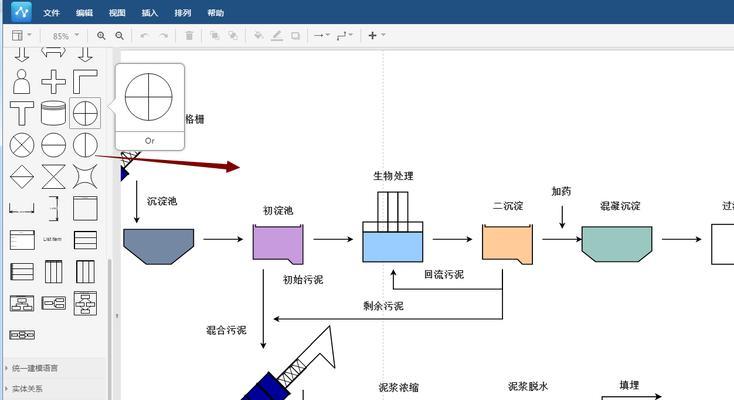Select the container frame shape
Viewport: 734px width, 400px height.
tap(85, 208)
